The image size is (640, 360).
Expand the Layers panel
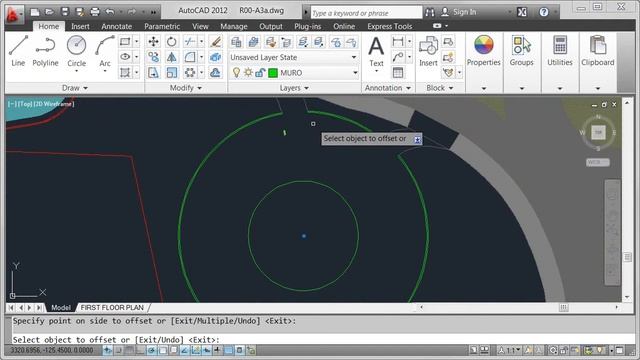pyautogui.click(x=294, y=88)
